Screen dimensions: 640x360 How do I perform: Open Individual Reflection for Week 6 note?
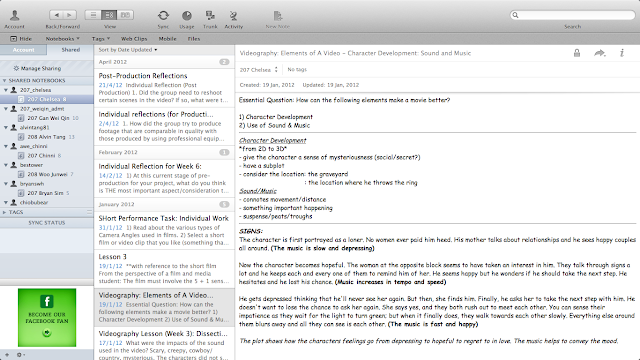[164, 178]
